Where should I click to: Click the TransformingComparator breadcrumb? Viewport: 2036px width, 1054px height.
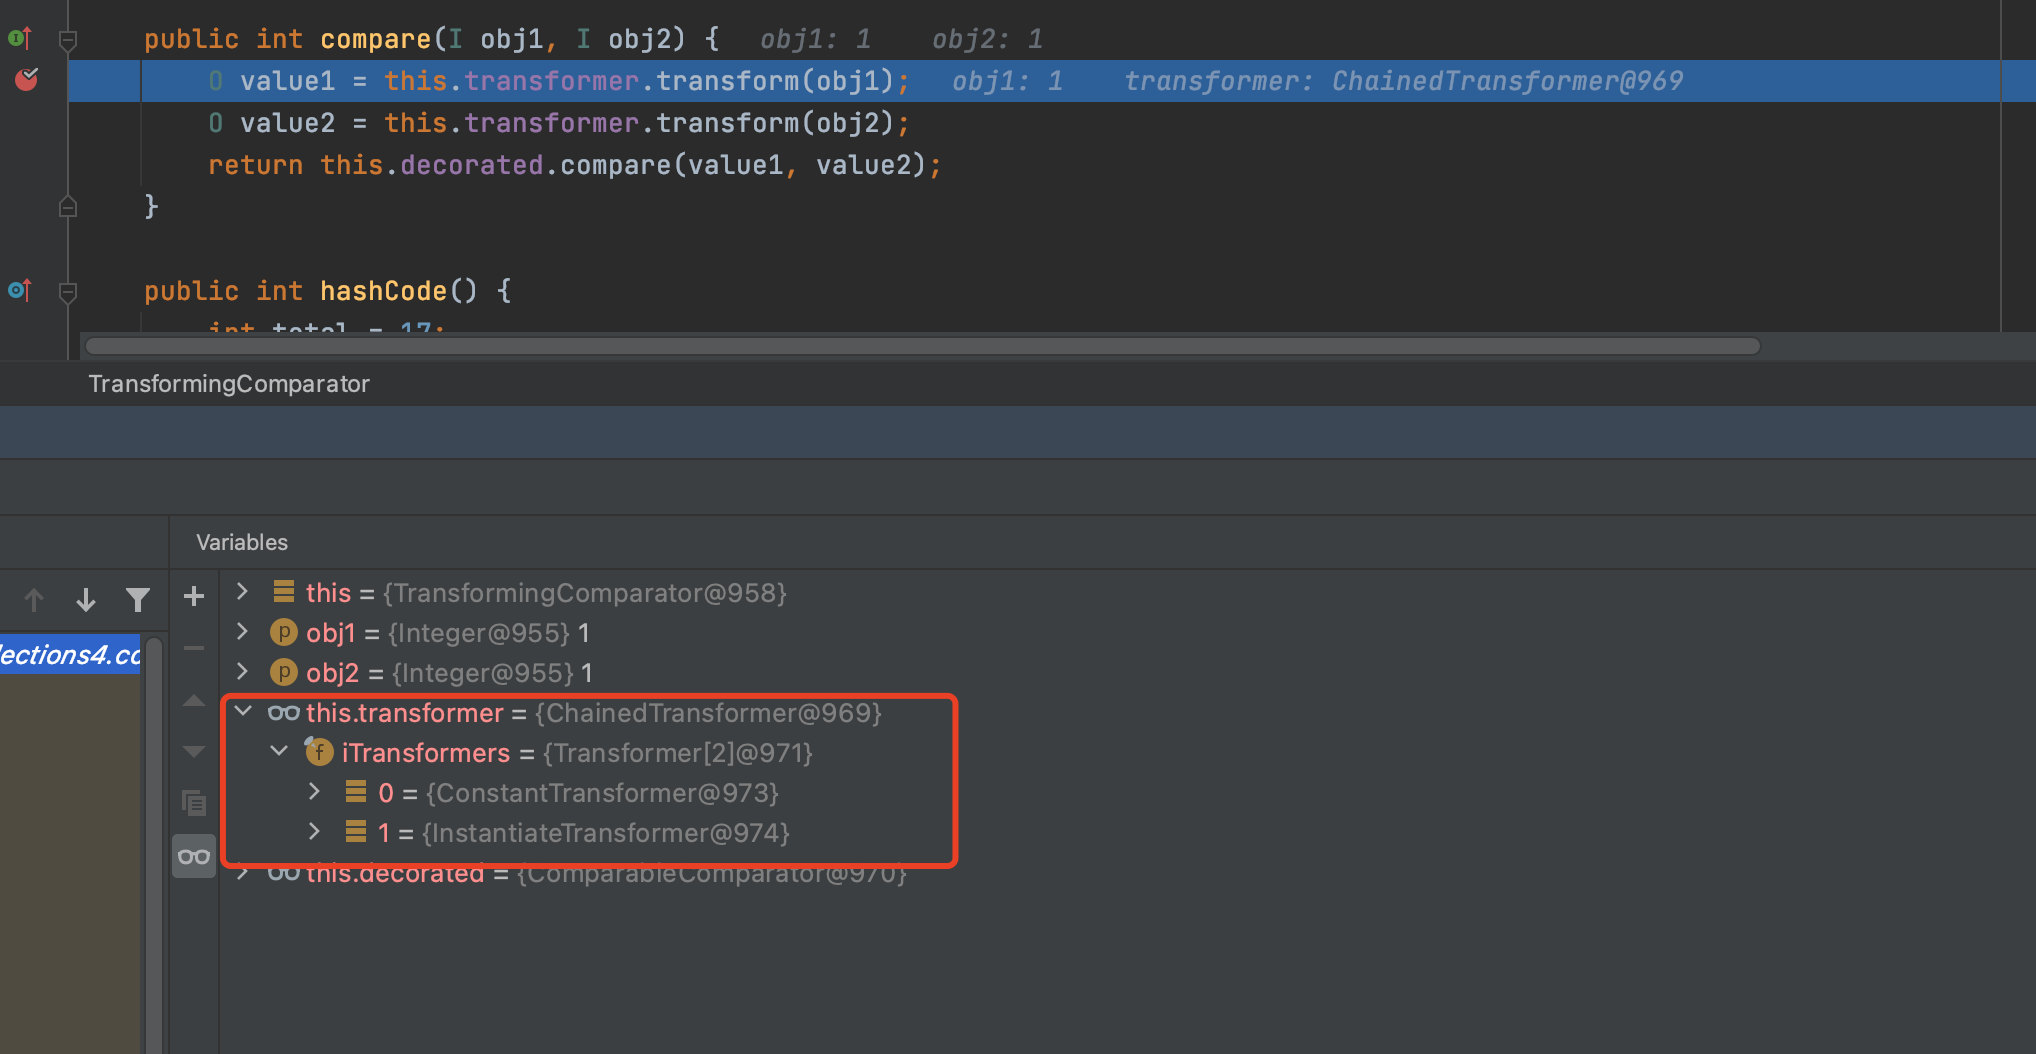pyautogui.click(x=229, y=384)
